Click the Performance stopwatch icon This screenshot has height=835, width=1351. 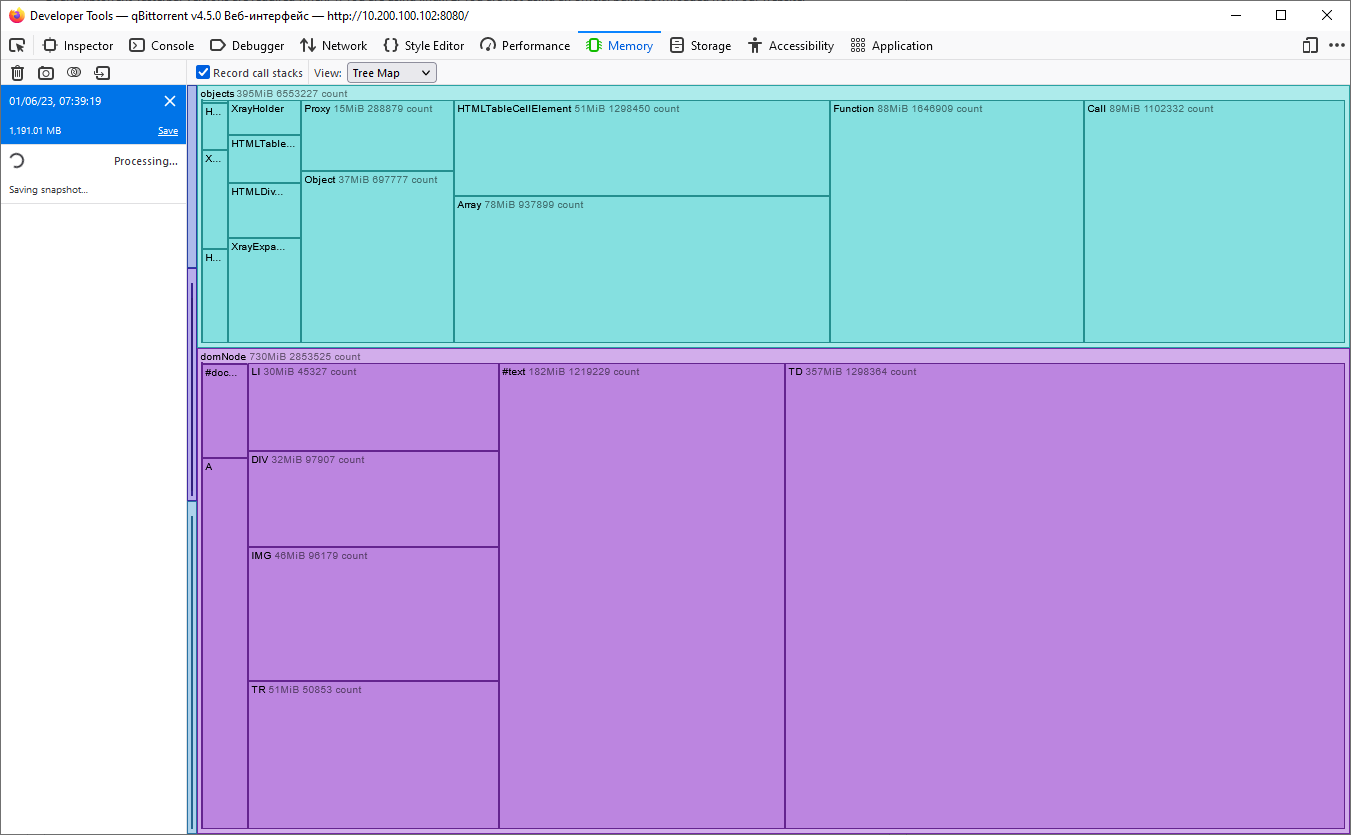click(x=487, y=45)
